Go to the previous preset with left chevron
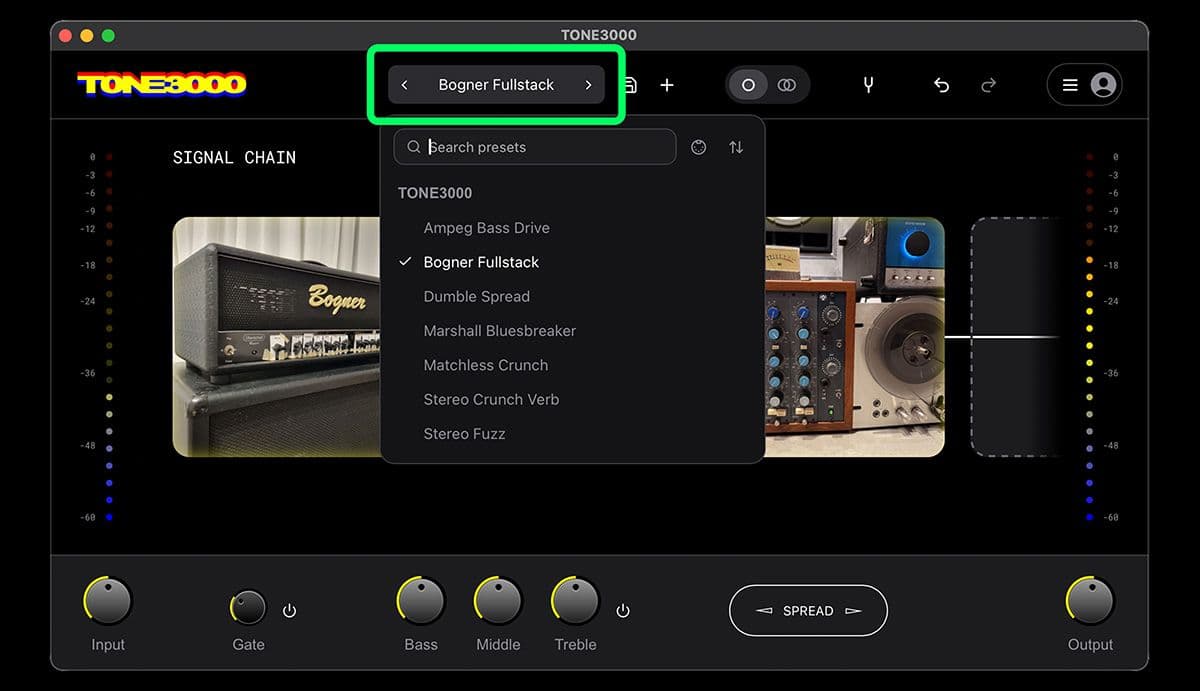This screenshot has height=691, width=1200. click(404, 85)
